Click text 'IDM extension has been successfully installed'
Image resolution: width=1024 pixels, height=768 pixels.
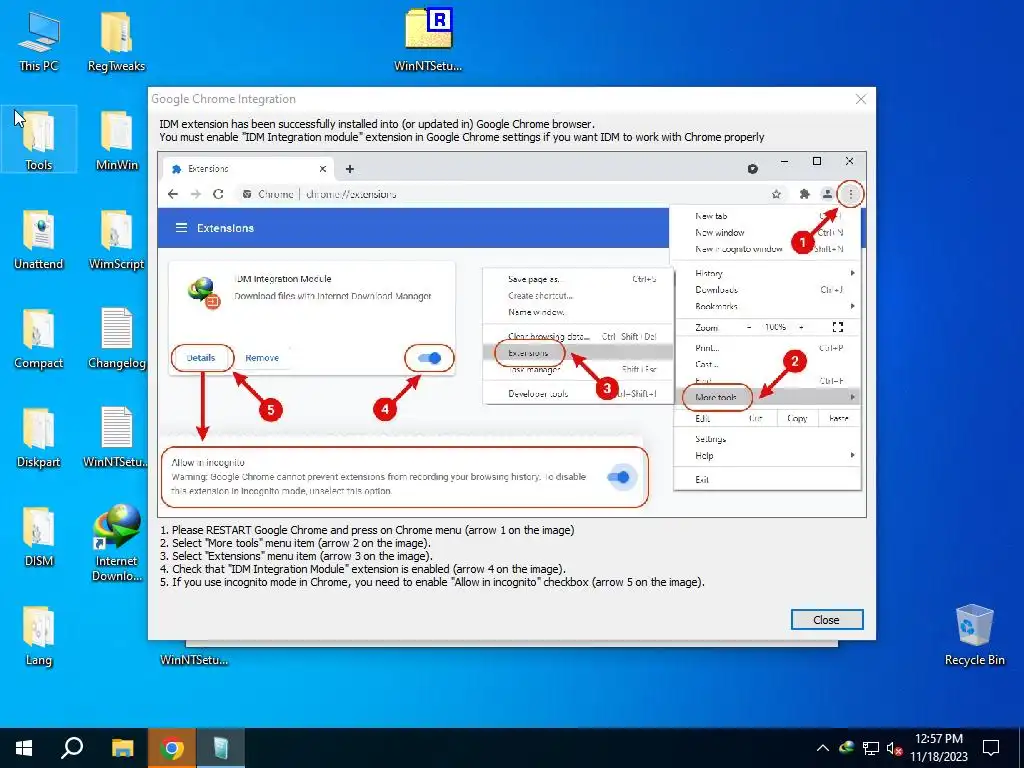pos(377,124)
